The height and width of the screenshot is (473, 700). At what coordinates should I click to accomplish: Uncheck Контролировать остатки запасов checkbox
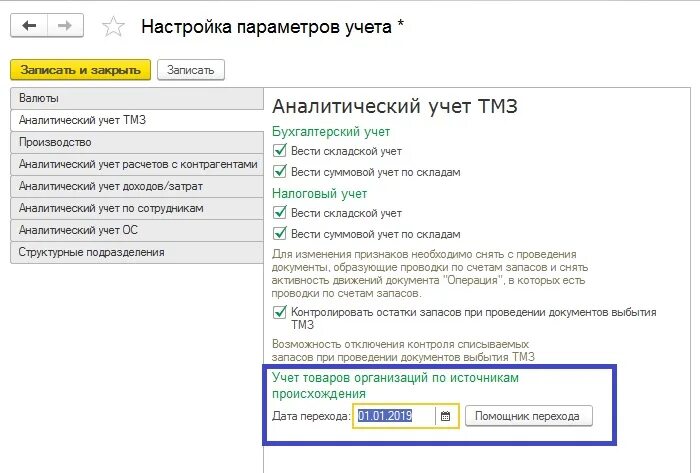click(280, 312)
